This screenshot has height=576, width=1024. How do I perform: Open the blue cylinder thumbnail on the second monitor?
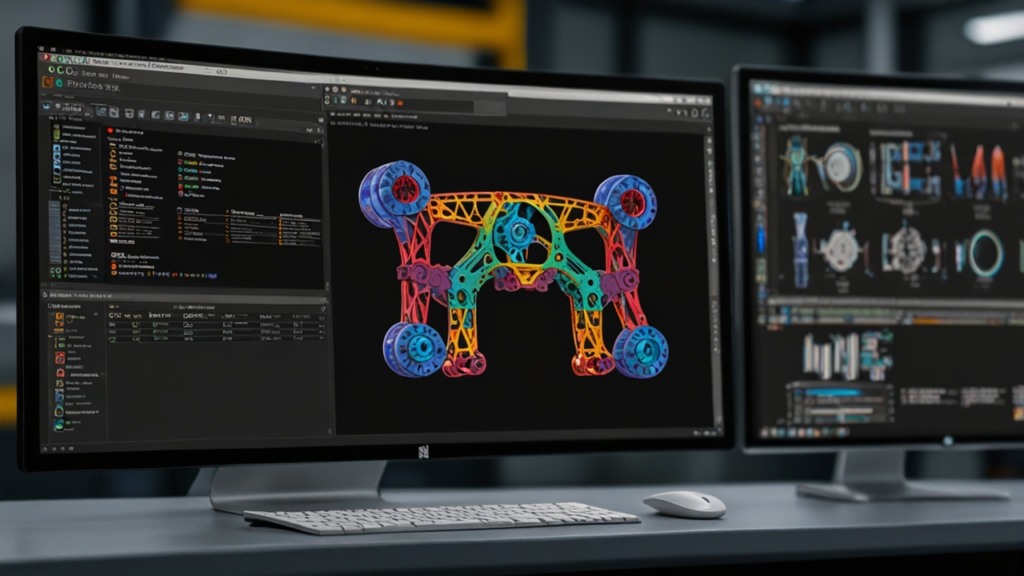pyautogui.click(x=801, y=250)
